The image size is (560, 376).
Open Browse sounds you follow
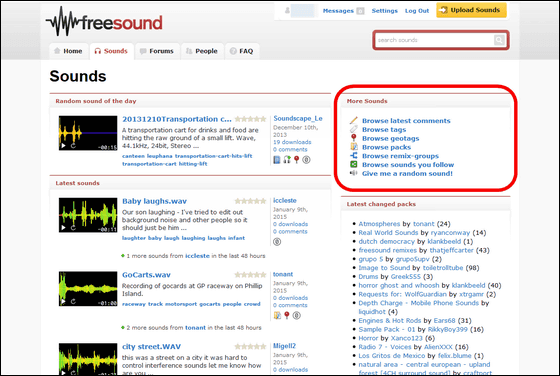408,165
